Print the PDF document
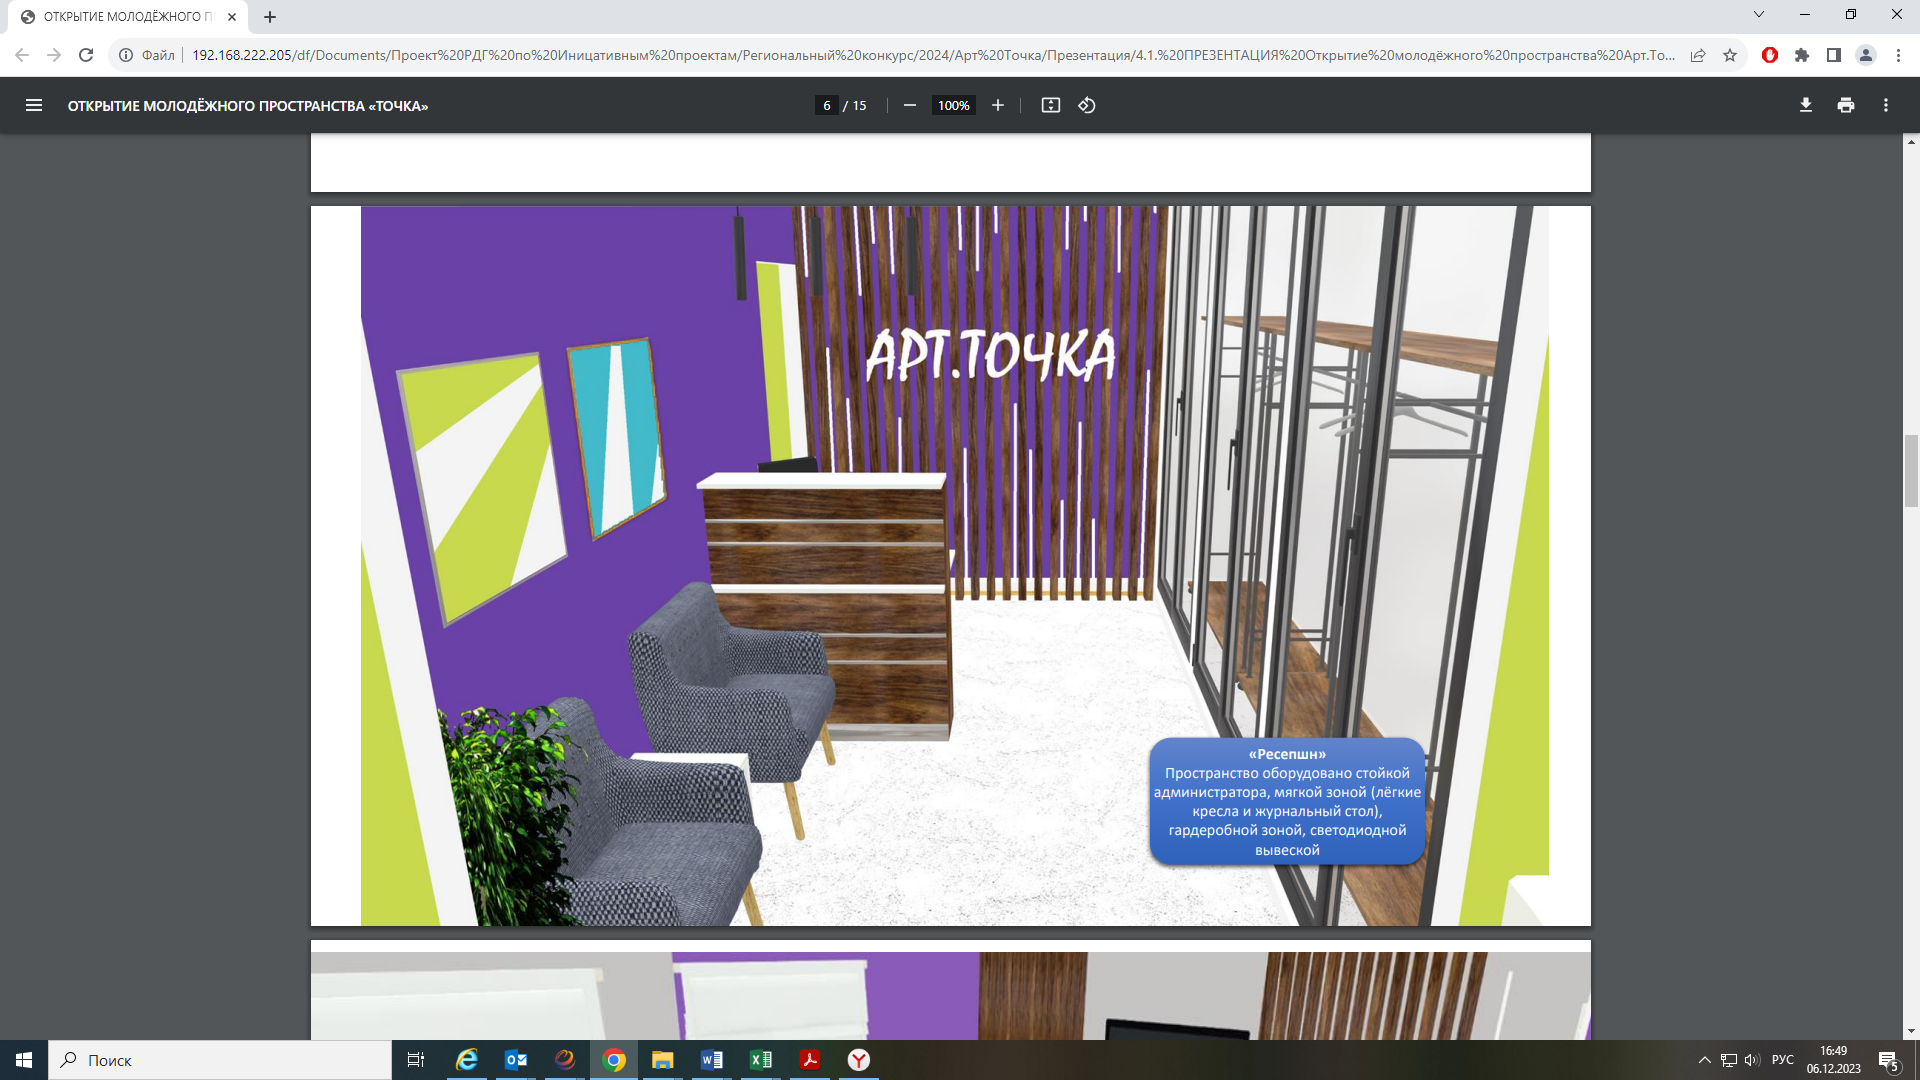The width and height of the screenshot is (1920, 1080). (1845, 105)
